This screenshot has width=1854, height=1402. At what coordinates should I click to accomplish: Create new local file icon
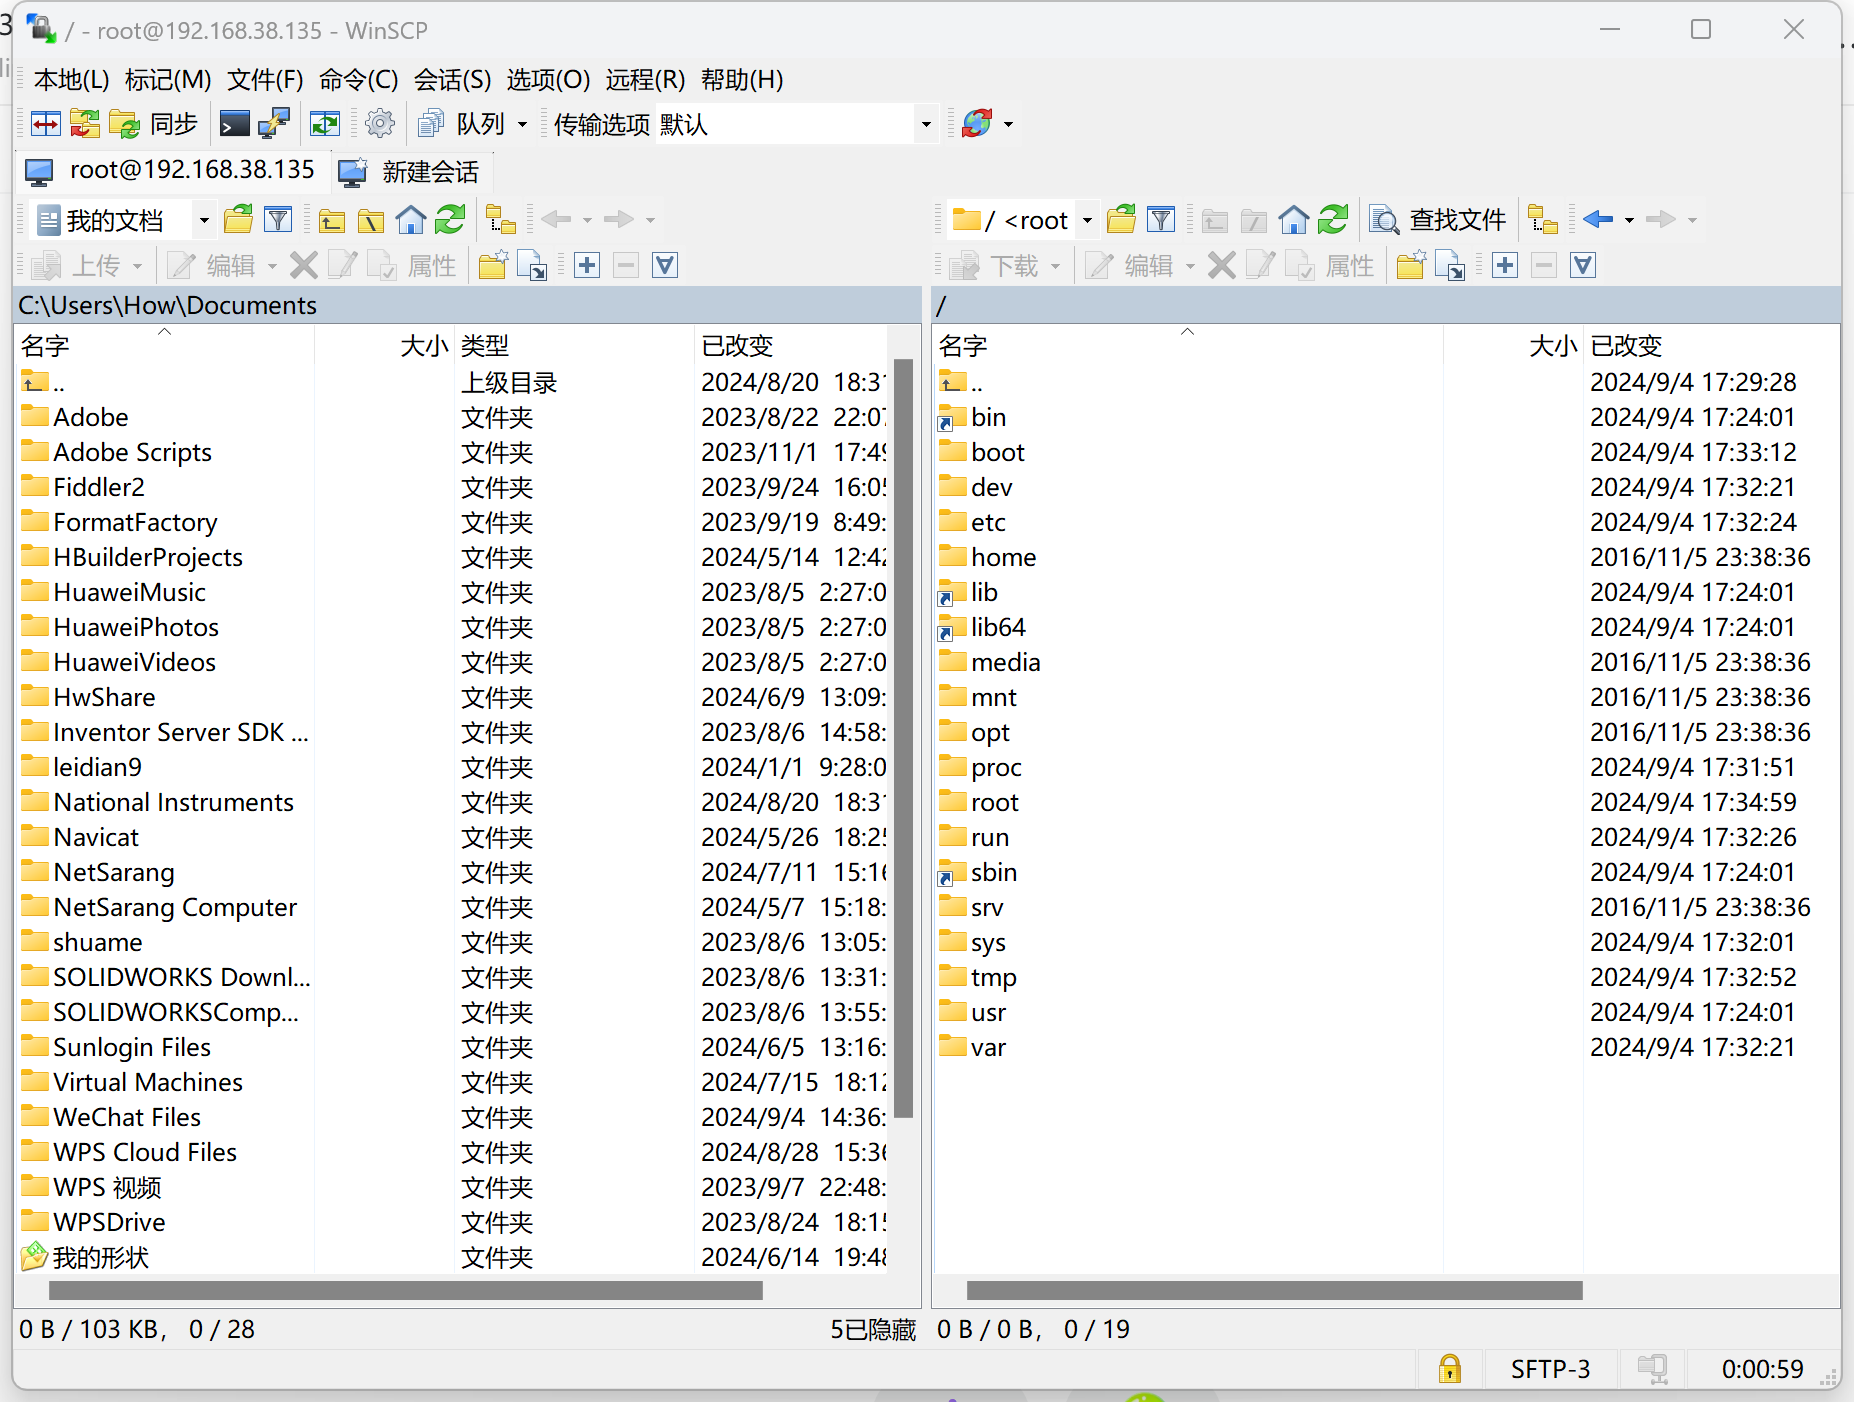[x=532, y=265]
